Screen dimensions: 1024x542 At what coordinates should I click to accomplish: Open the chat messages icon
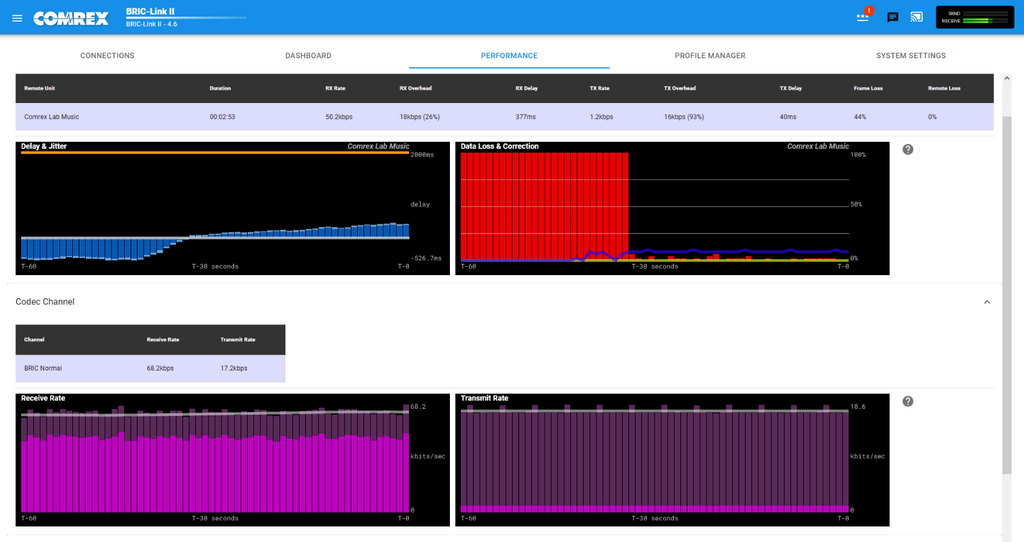point(893,17)
